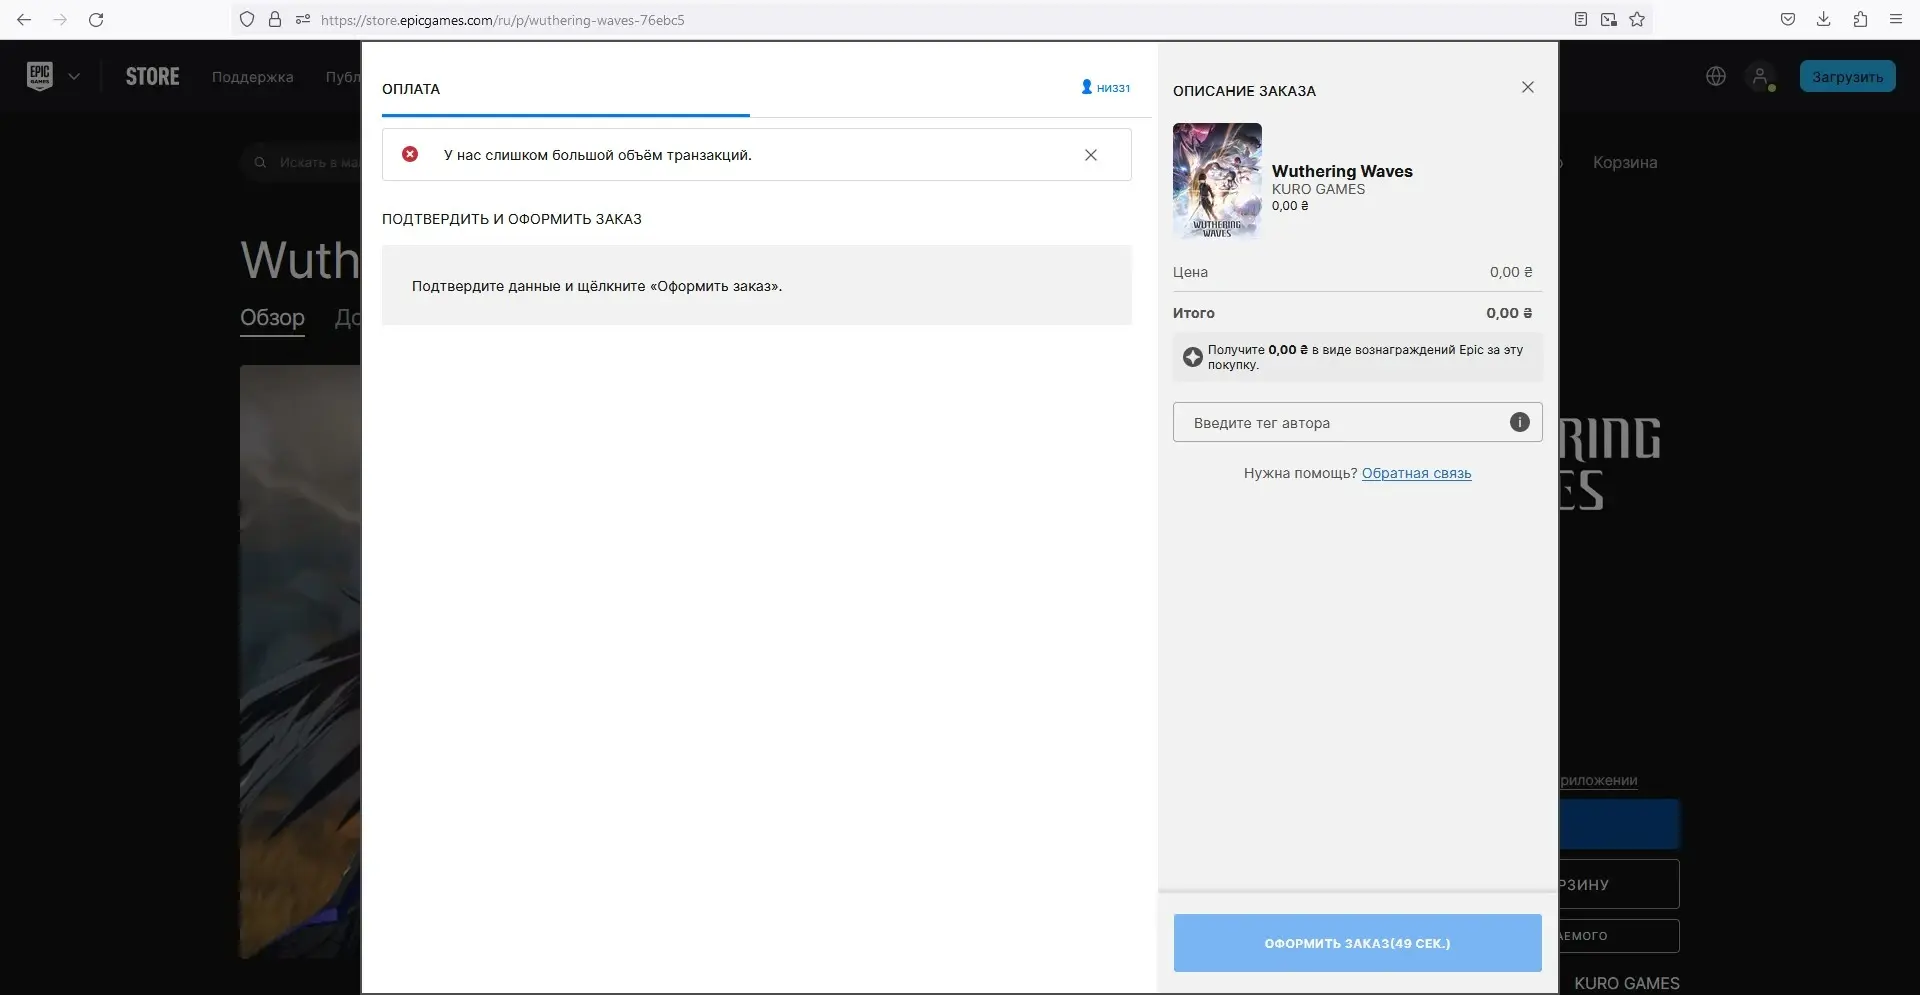Open the browser hamburger menu

click(1896, 19)
